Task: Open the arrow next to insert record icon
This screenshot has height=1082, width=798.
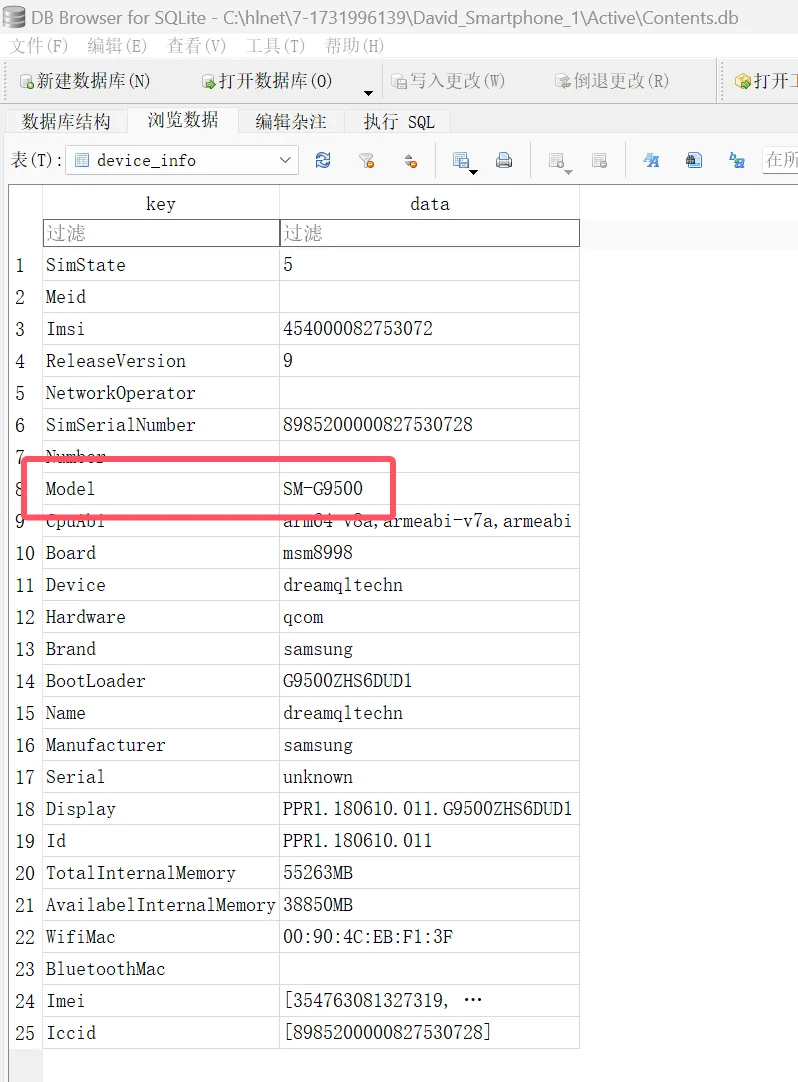Action: (569, 171)
